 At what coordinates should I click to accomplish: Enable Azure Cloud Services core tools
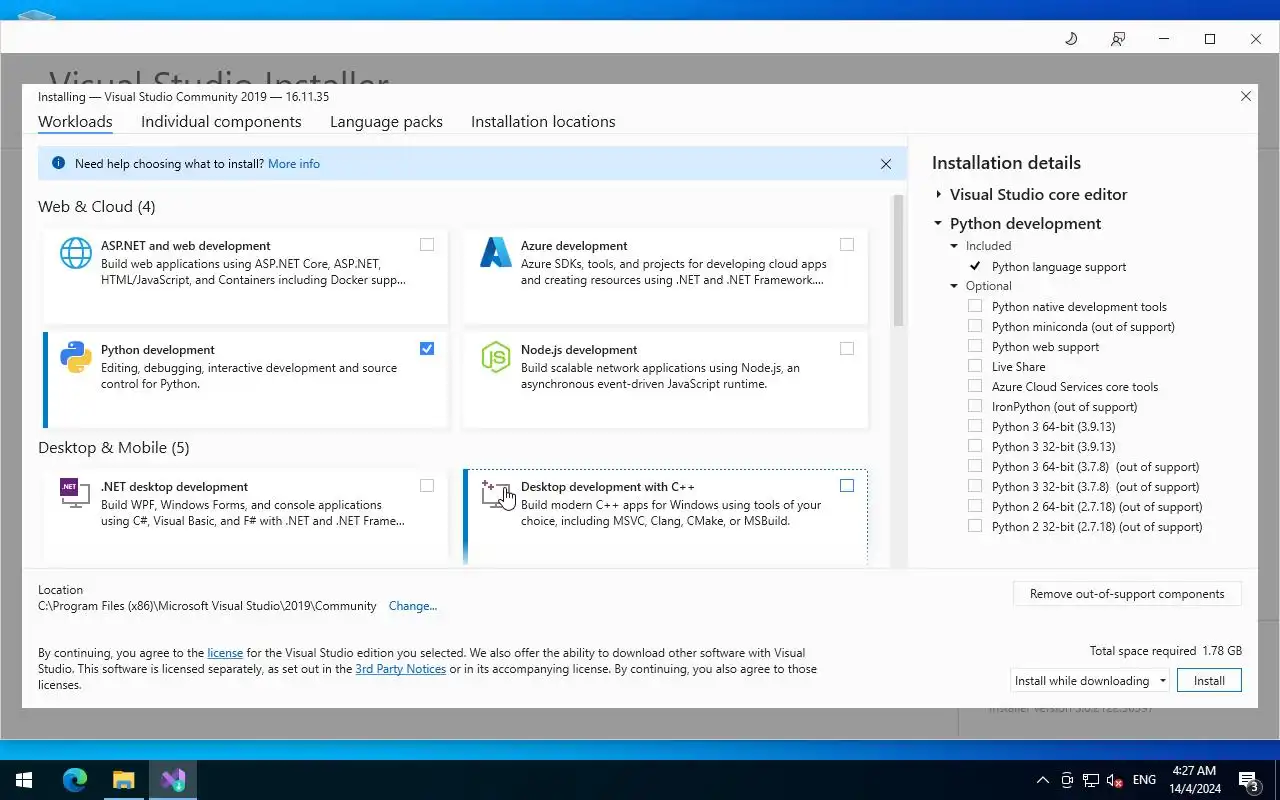point(975,386)
